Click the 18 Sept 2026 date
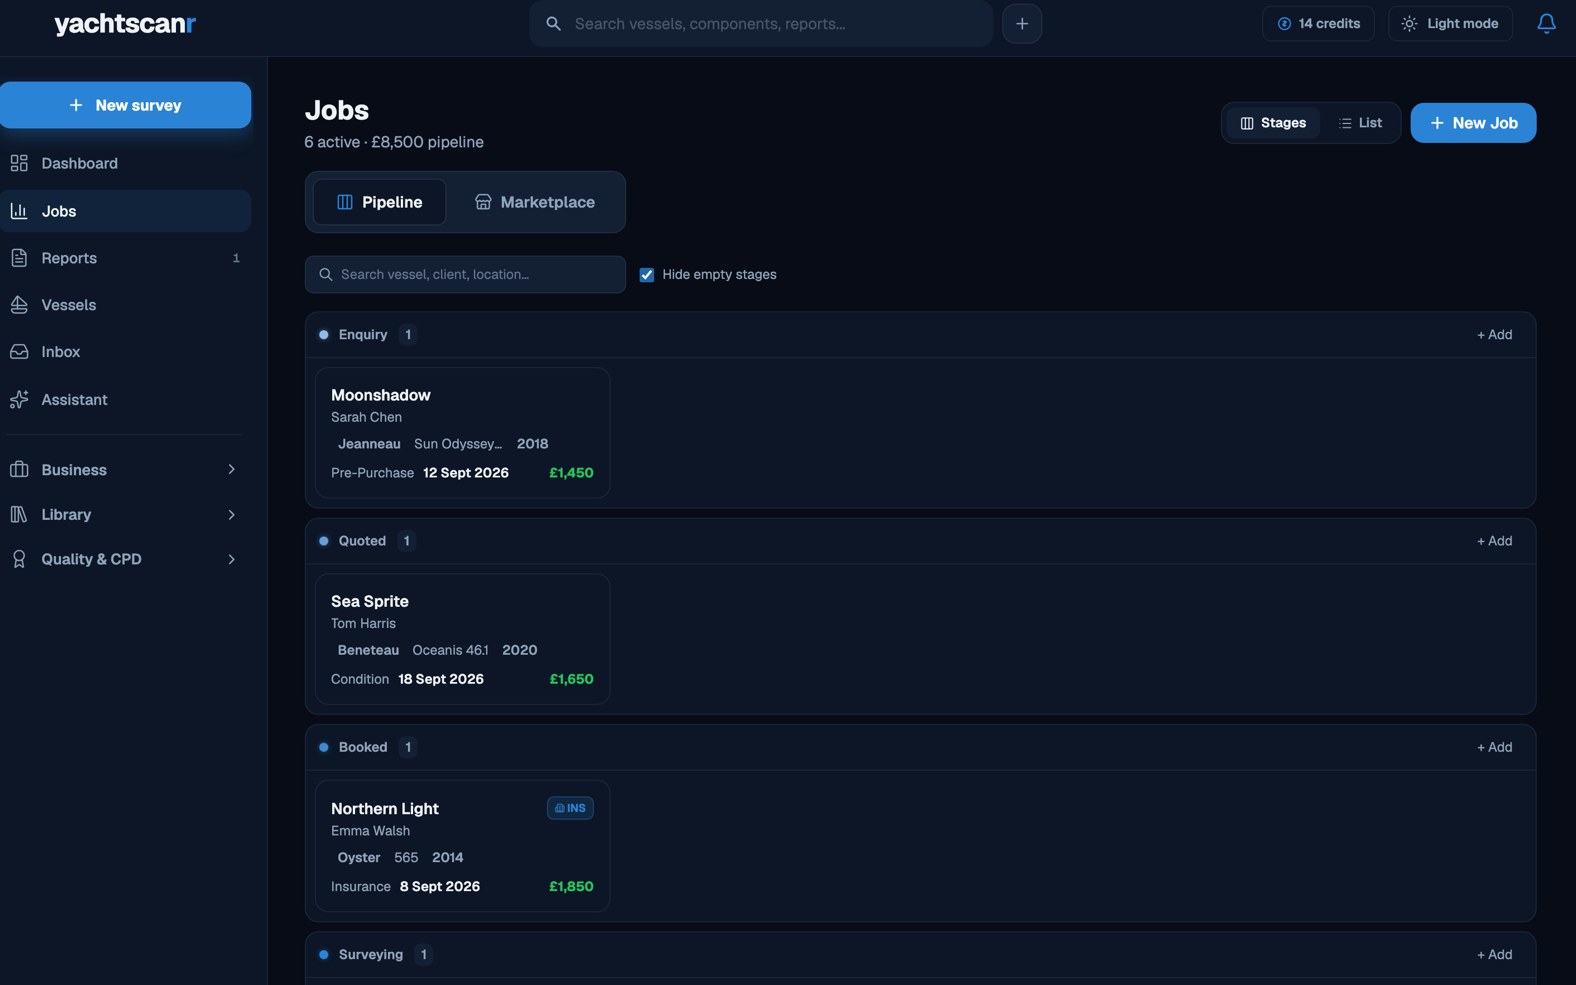Screen dimensions: 1576x985 pyautogui.click(x=441, y=679)
